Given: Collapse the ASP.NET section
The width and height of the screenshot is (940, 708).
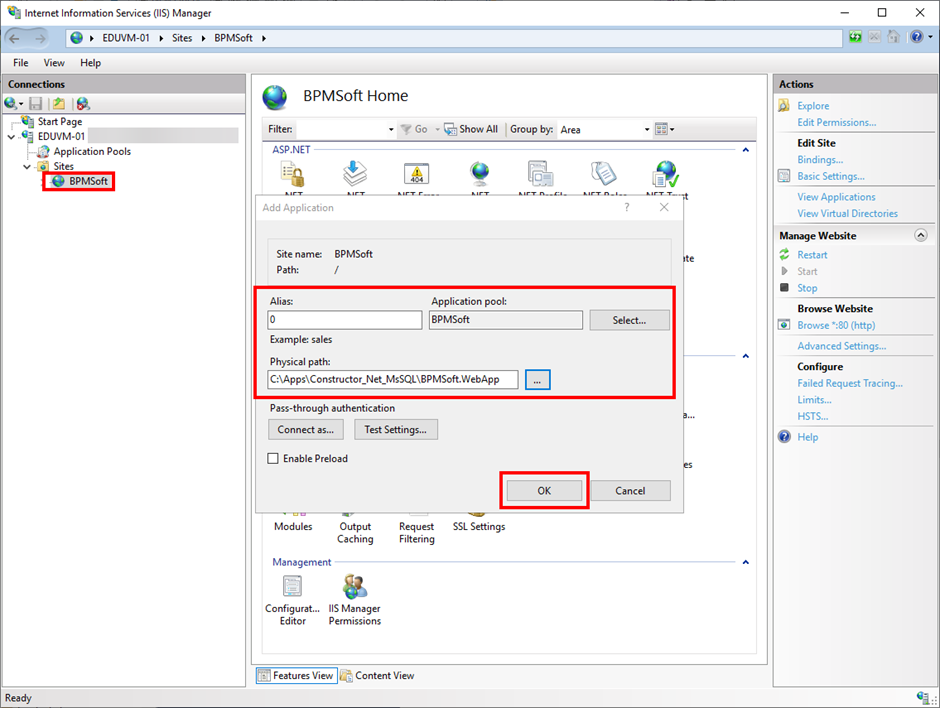Looking at the screenshot, I should pyautogui.click(x=745, y=150).
